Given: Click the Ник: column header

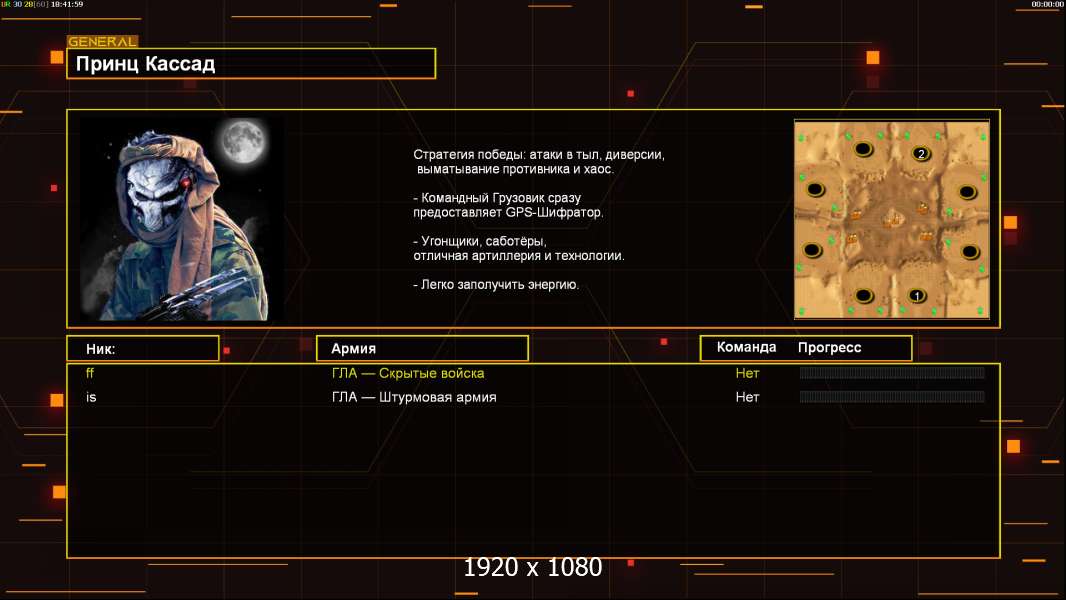Looking at the screenshot, I should 143,349.
